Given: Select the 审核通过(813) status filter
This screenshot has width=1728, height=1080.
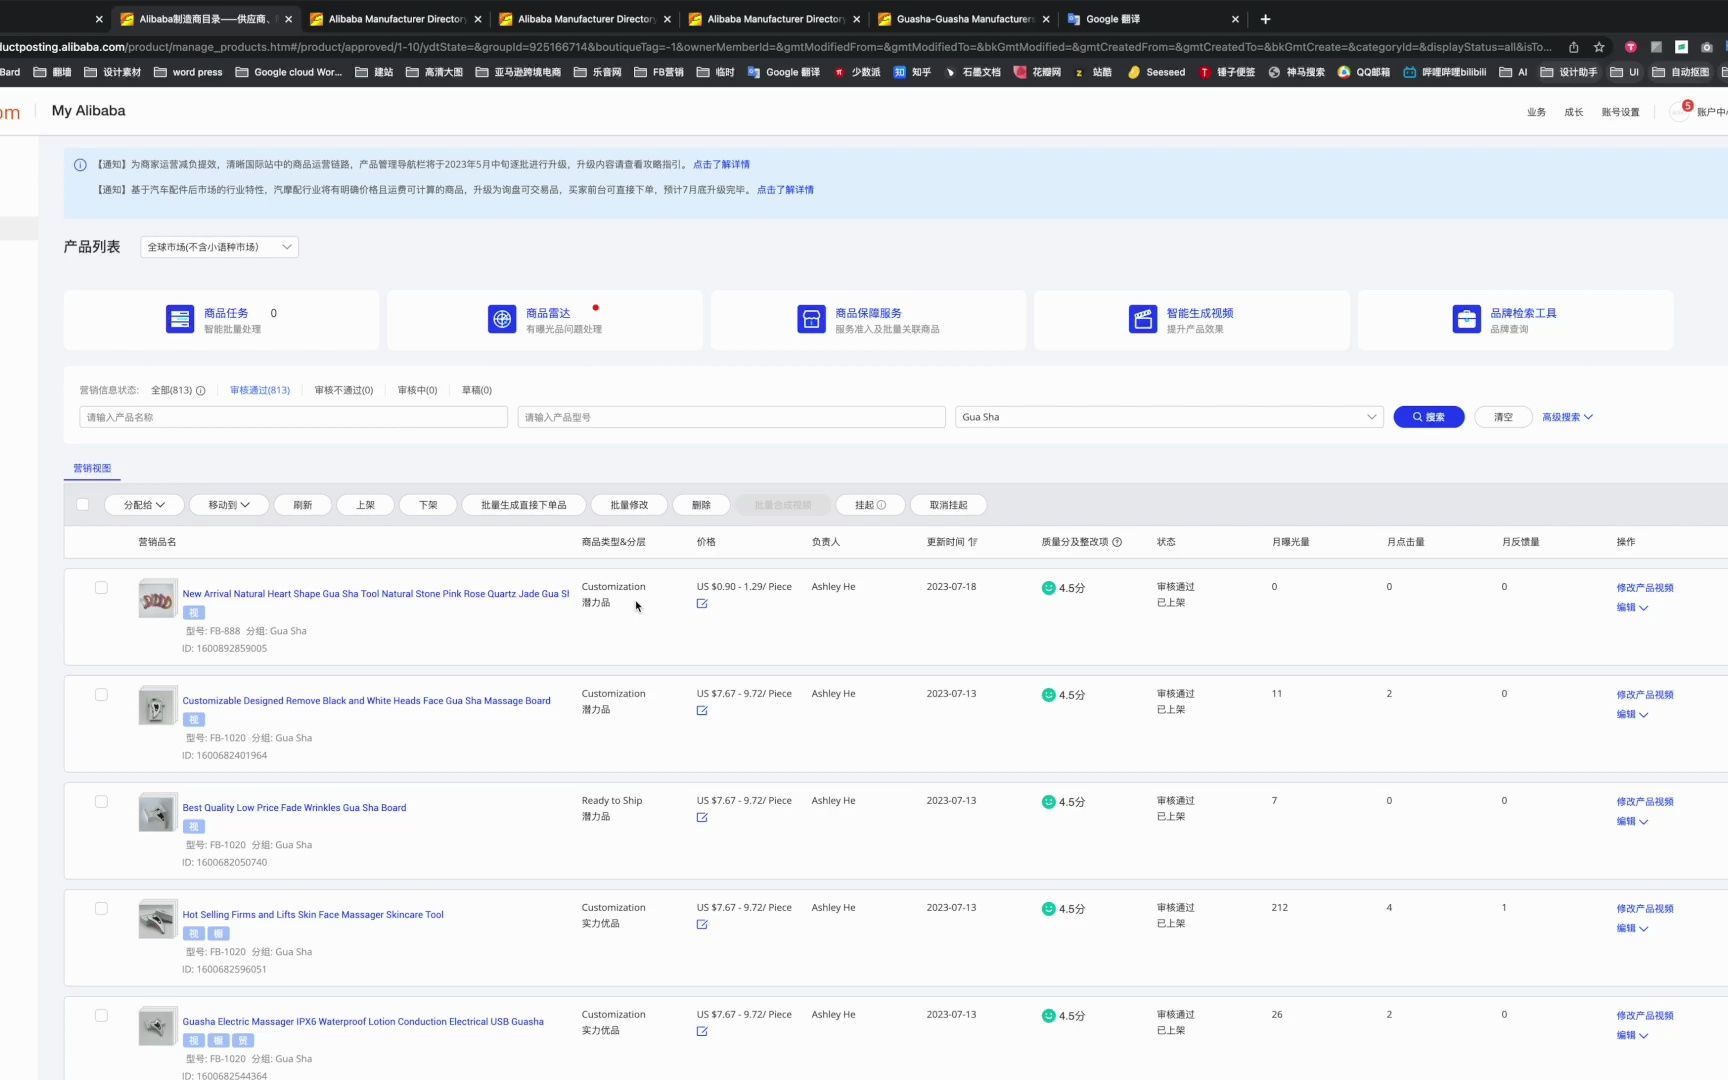Looking at the screenshot, I should pyautogui.click(x=260, y=391).
